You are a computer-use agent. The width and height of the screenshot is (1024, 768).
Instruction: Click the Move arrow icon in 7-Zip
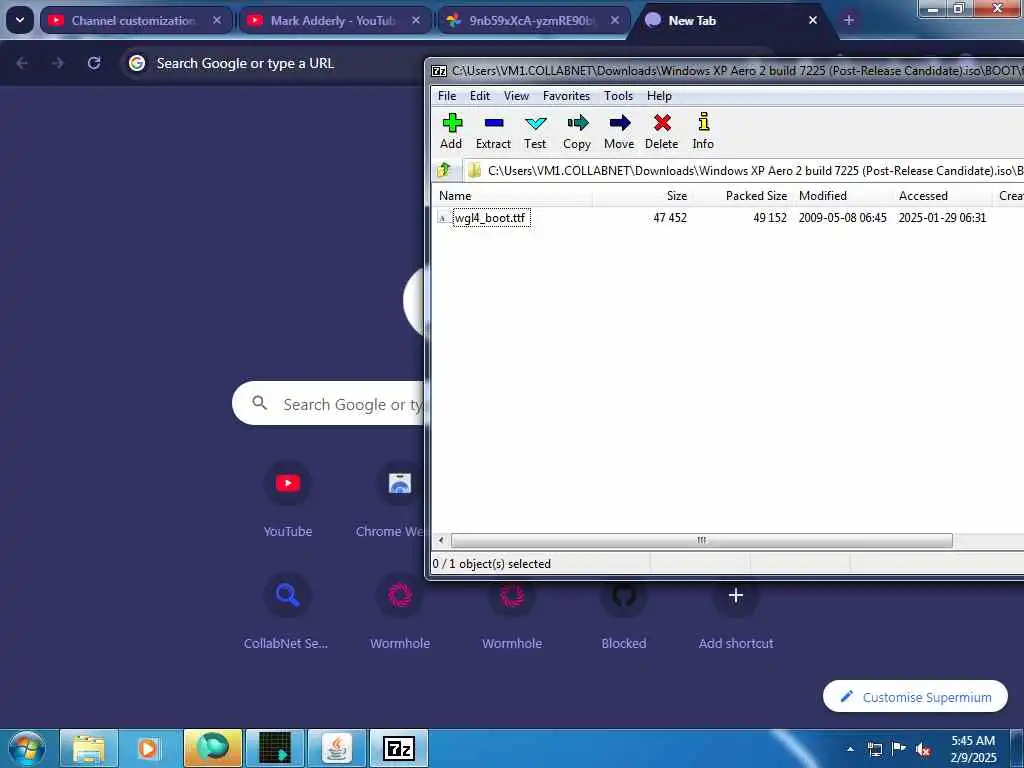pyautogui.click(x=619, y=131)
